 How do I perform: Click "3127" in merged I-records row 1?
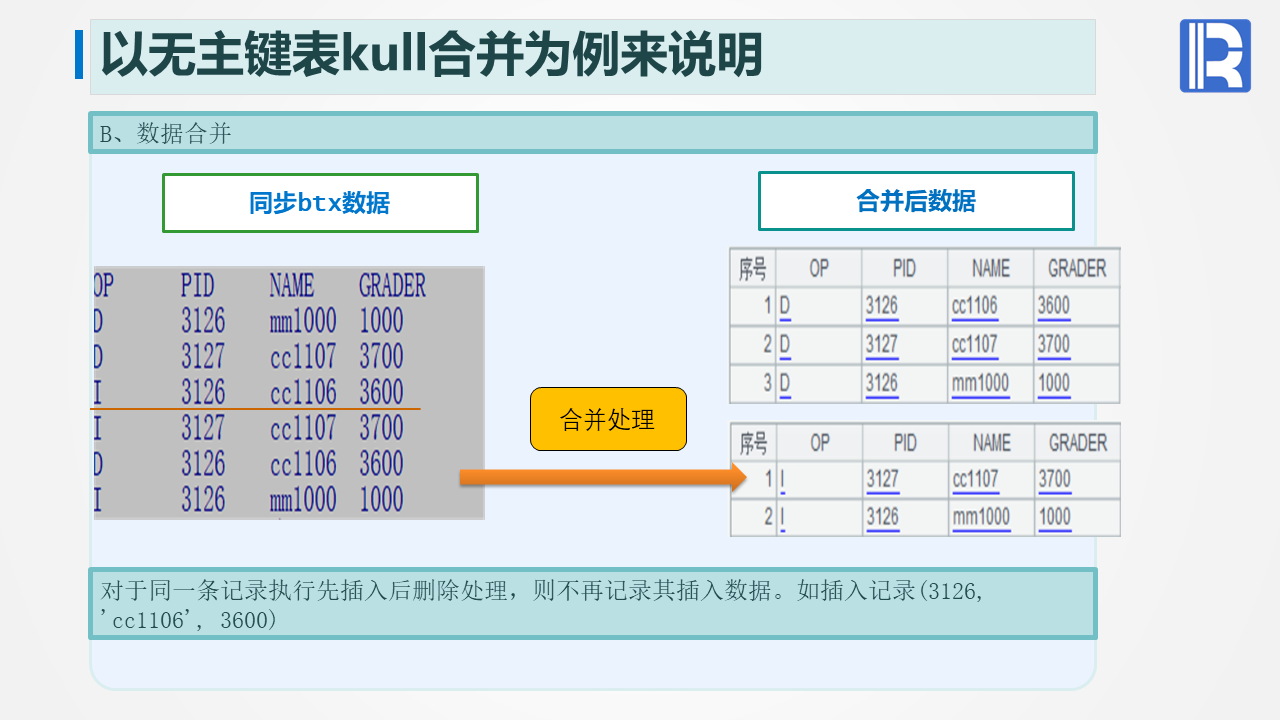pyautogui.click(x=883, y=479)
